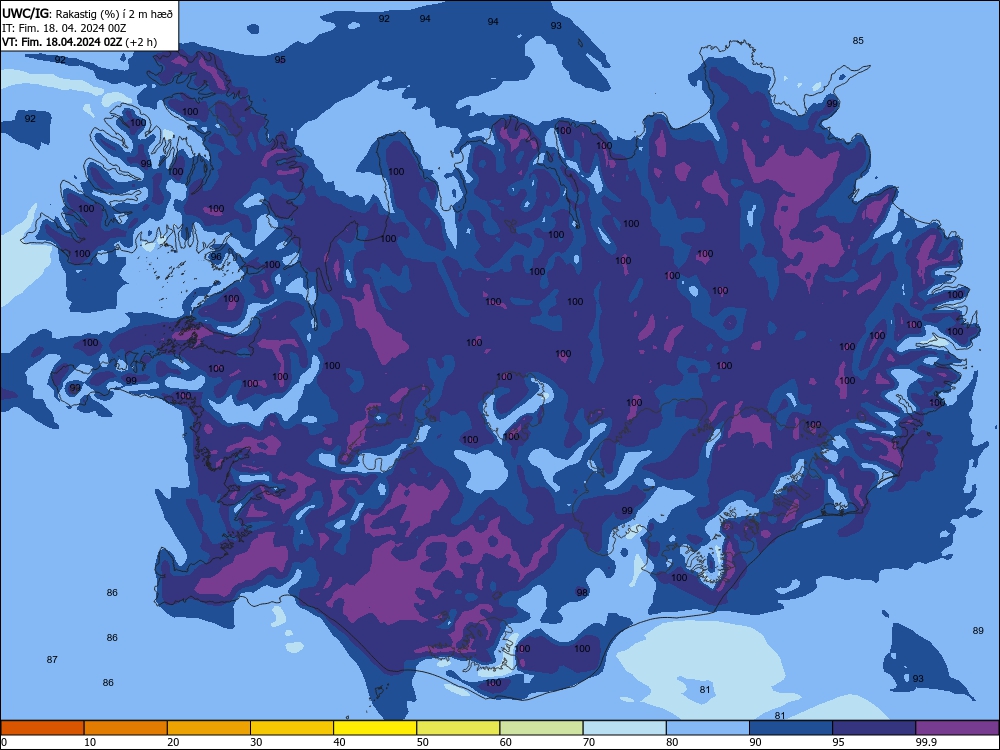Viewport: 1000px width, 750px height.
Task: Click the legend label '50'
Action: (422, 742)
